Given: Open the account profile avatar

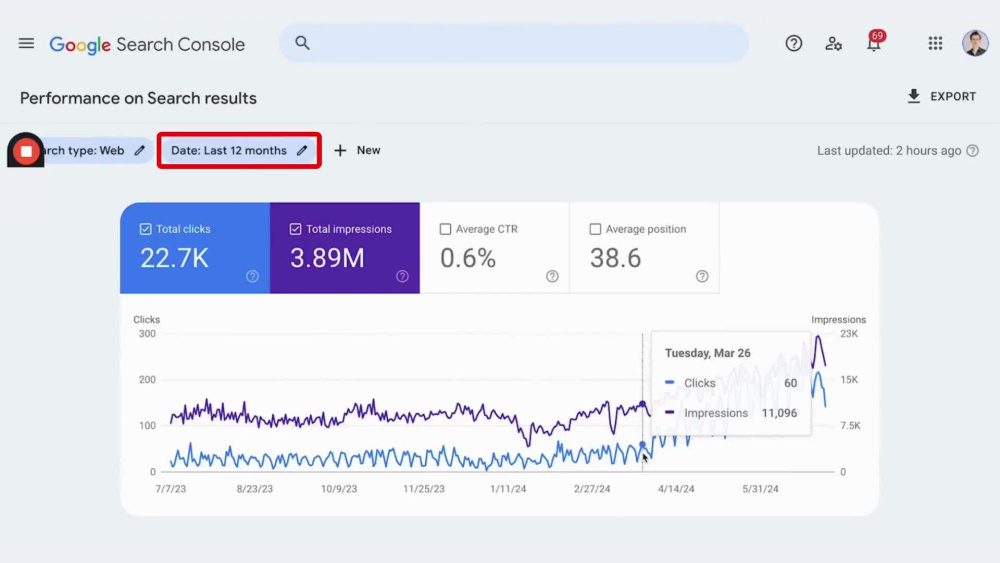Looking at the screenshot, I should tap(974, 43).
